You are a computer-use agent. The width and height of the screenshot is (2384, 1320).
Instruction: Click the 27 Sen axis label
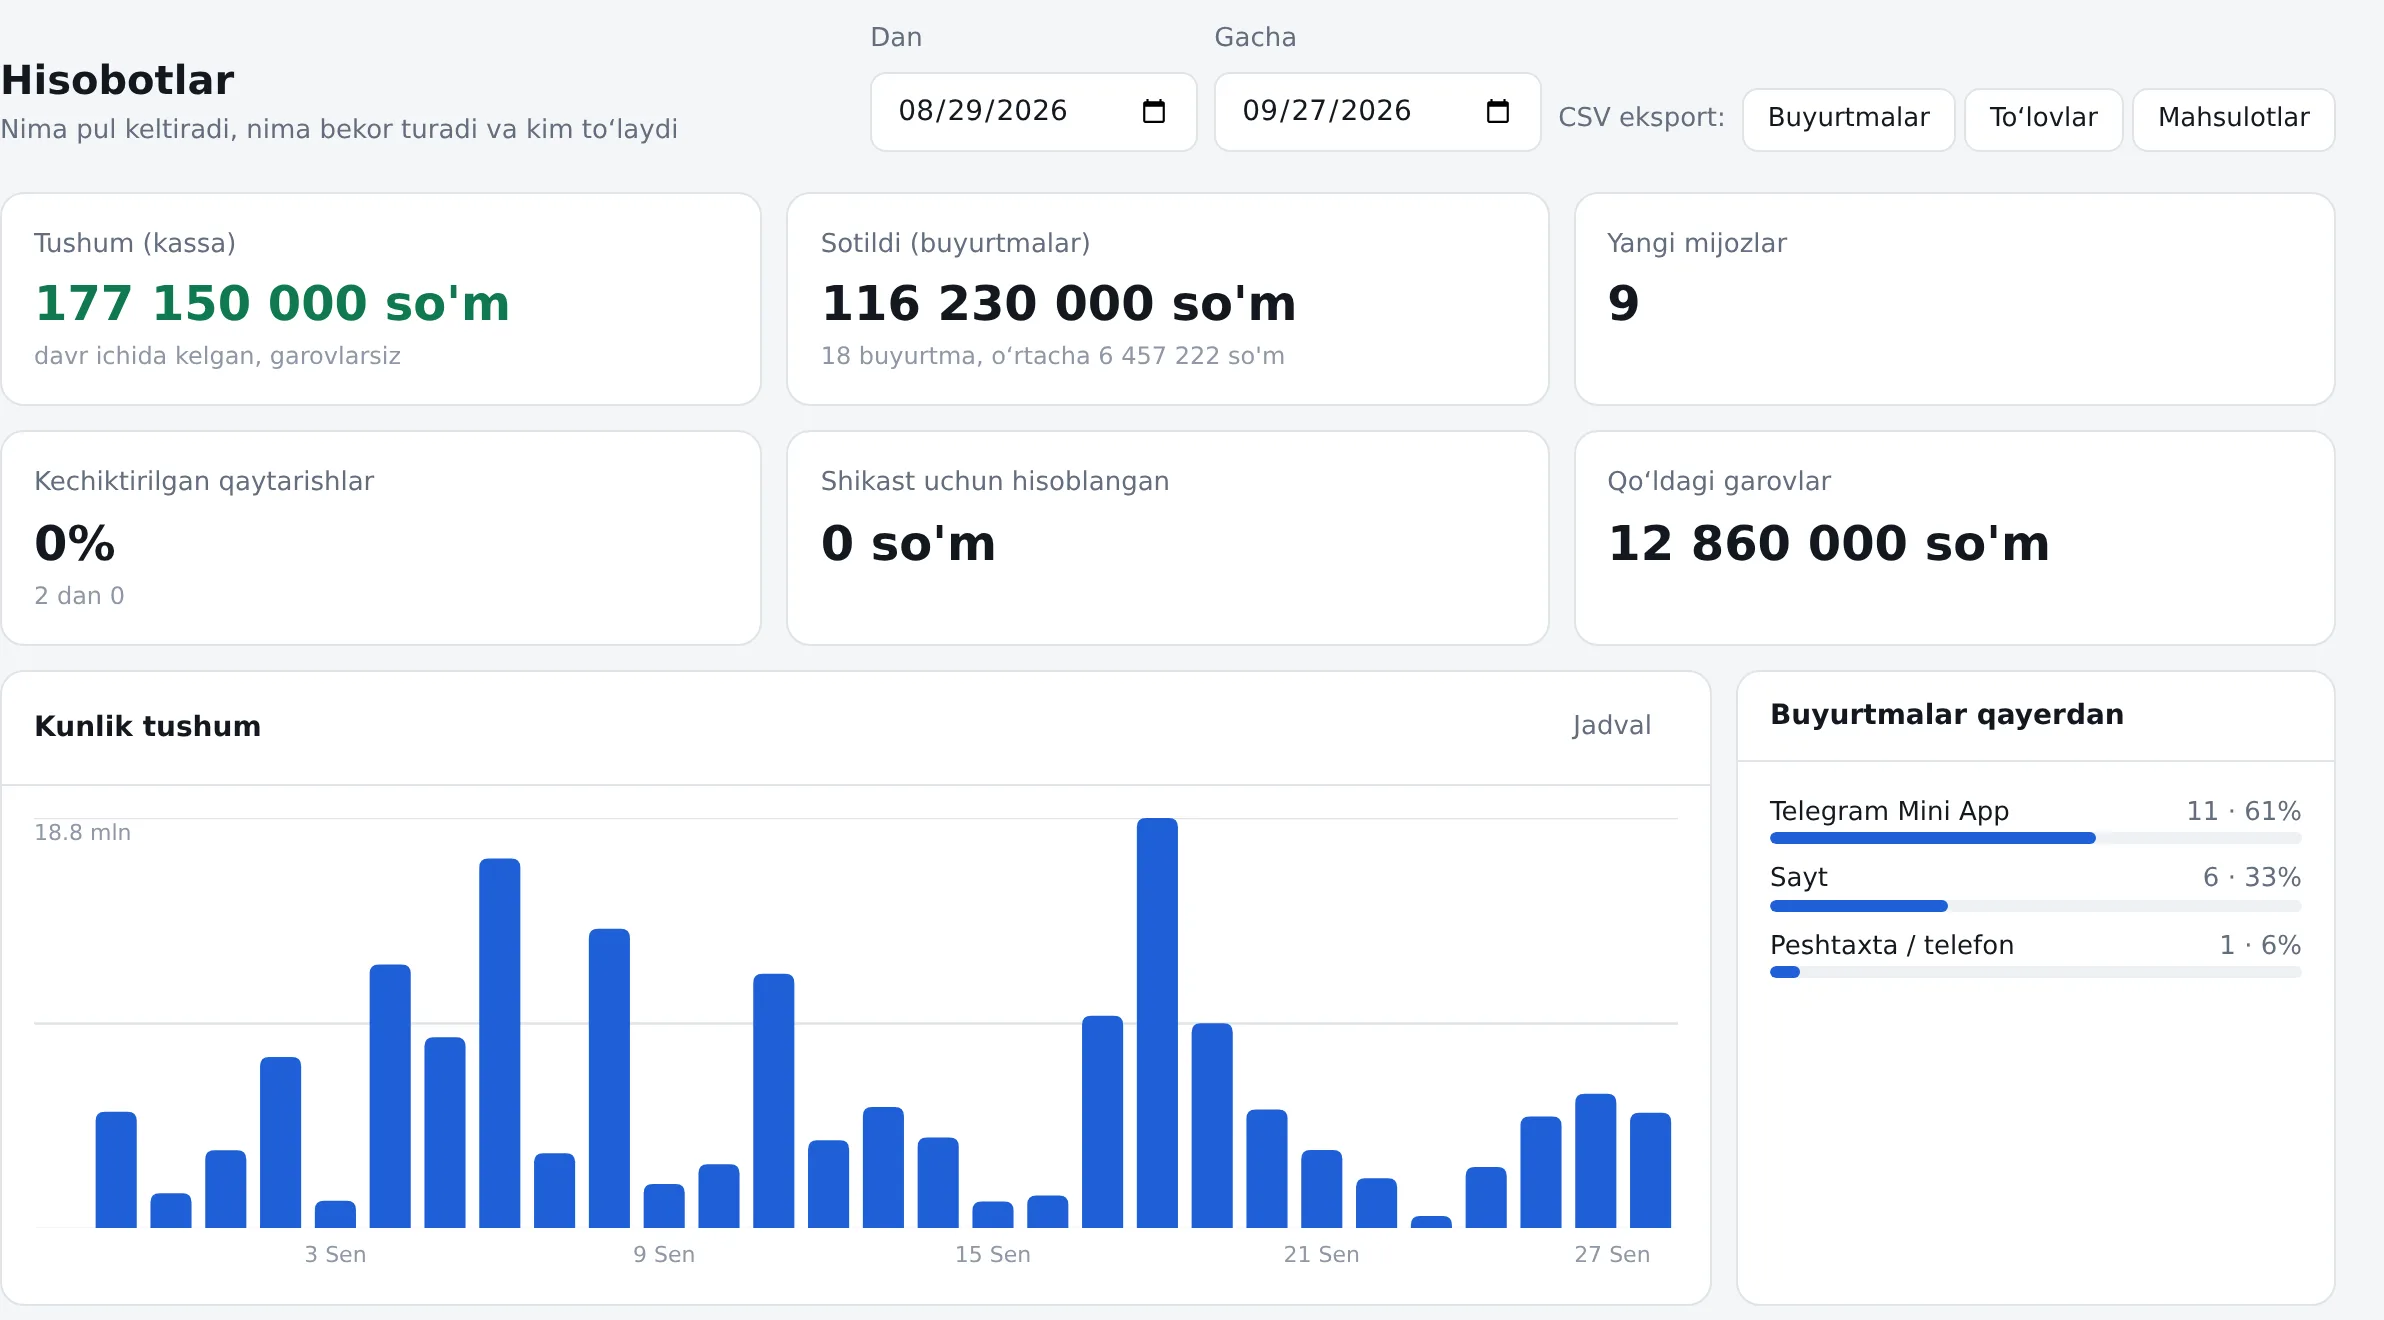(1612, 1254)
